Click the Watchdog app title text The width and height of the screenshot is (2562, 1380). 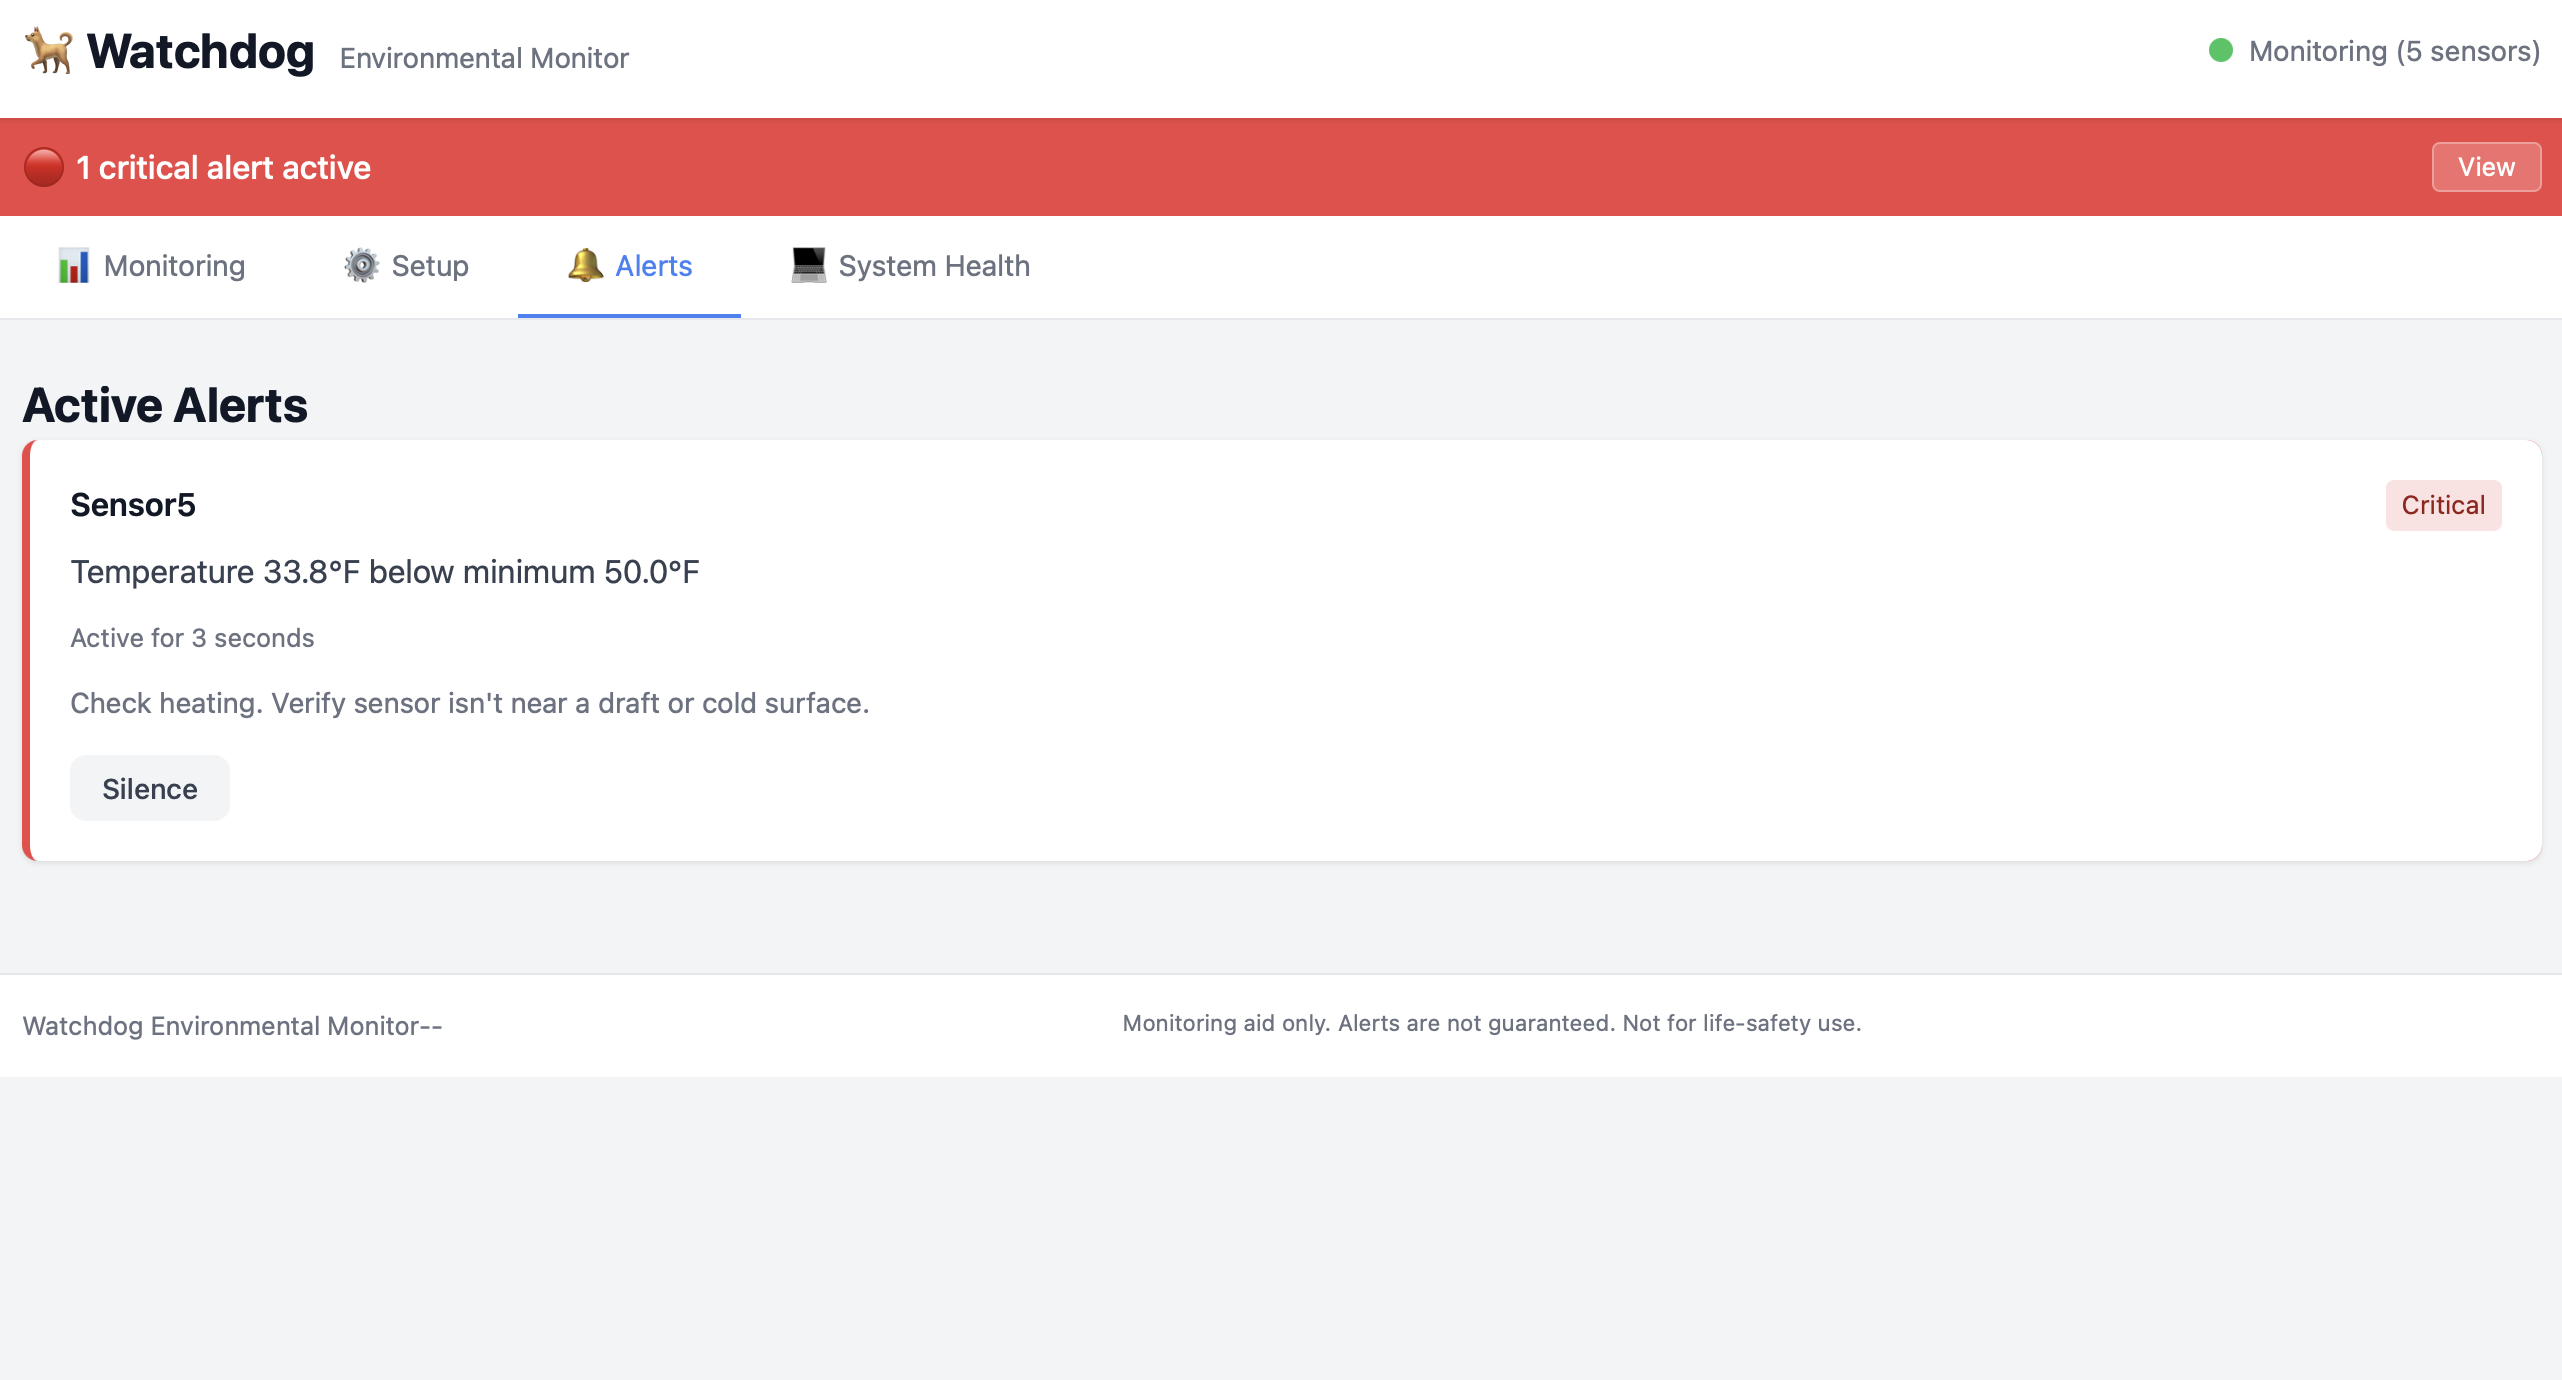coord(200,52)
